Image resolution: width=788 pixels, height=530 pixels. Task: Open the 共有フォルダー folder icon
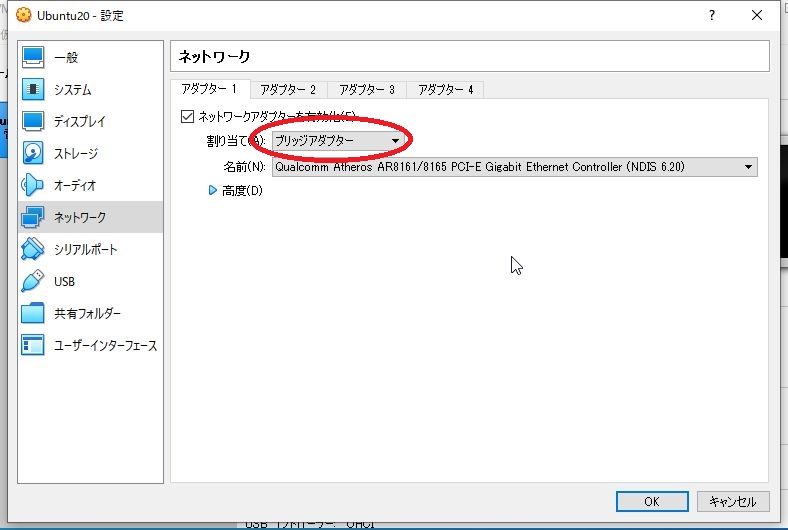click(33, 313)
